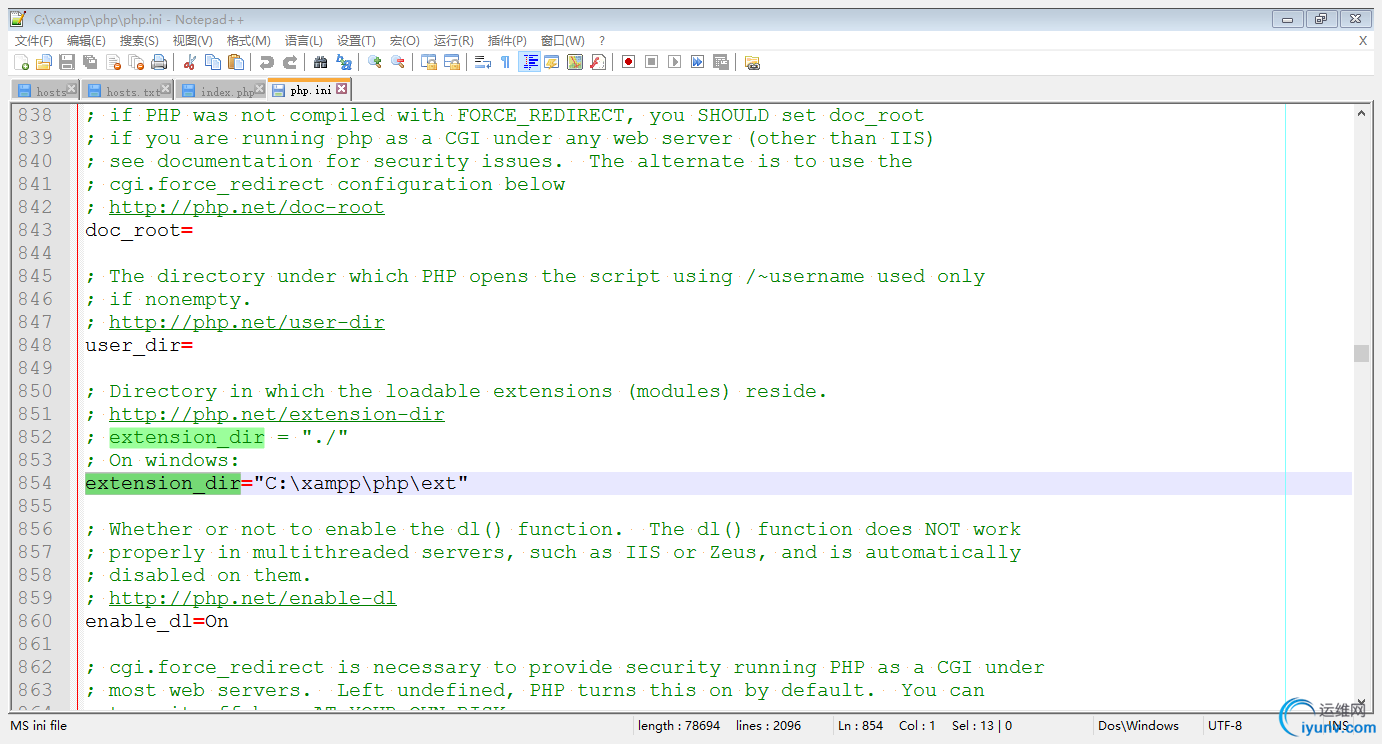Open the 设置(T) menu
Screen dimensions: 1382x744
coord(356,41)
